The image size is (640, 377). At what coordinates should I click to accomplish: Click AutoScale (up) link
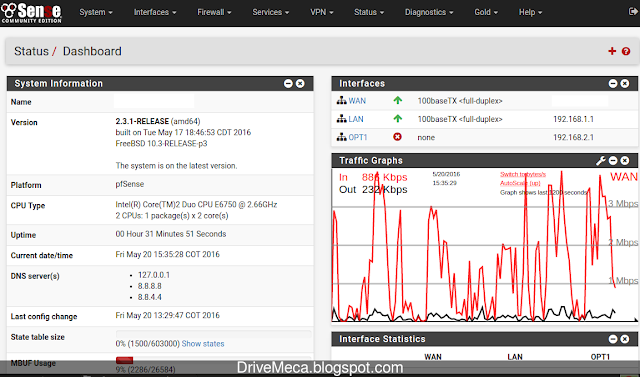pyautogui.click(x=520, y=183)
